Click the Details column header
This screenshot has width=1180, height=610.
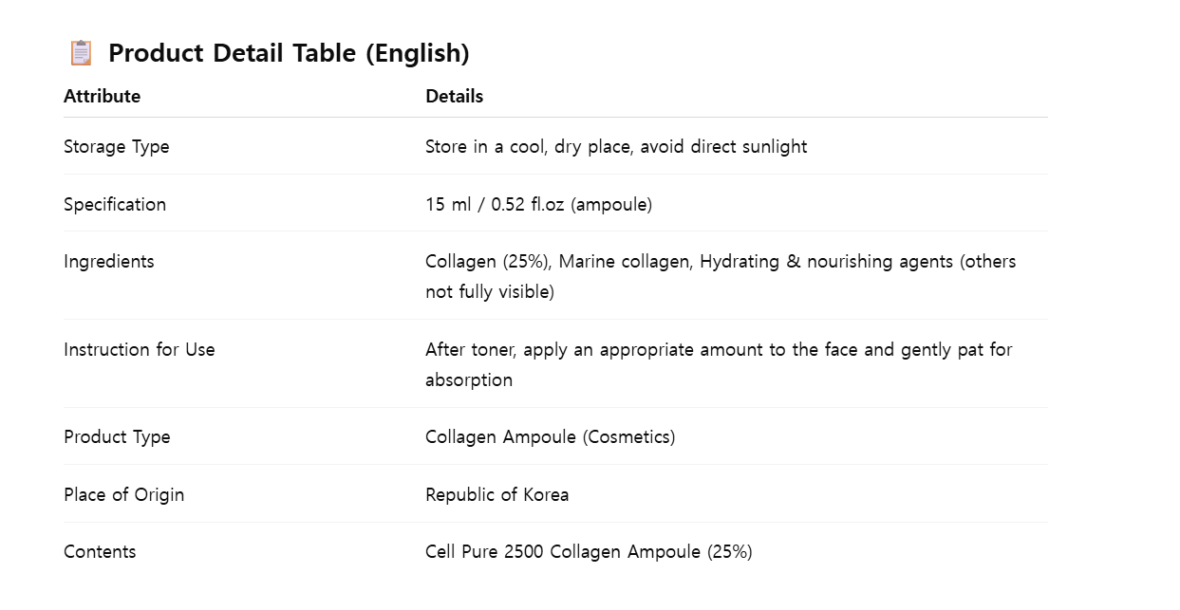click(454, 97)
